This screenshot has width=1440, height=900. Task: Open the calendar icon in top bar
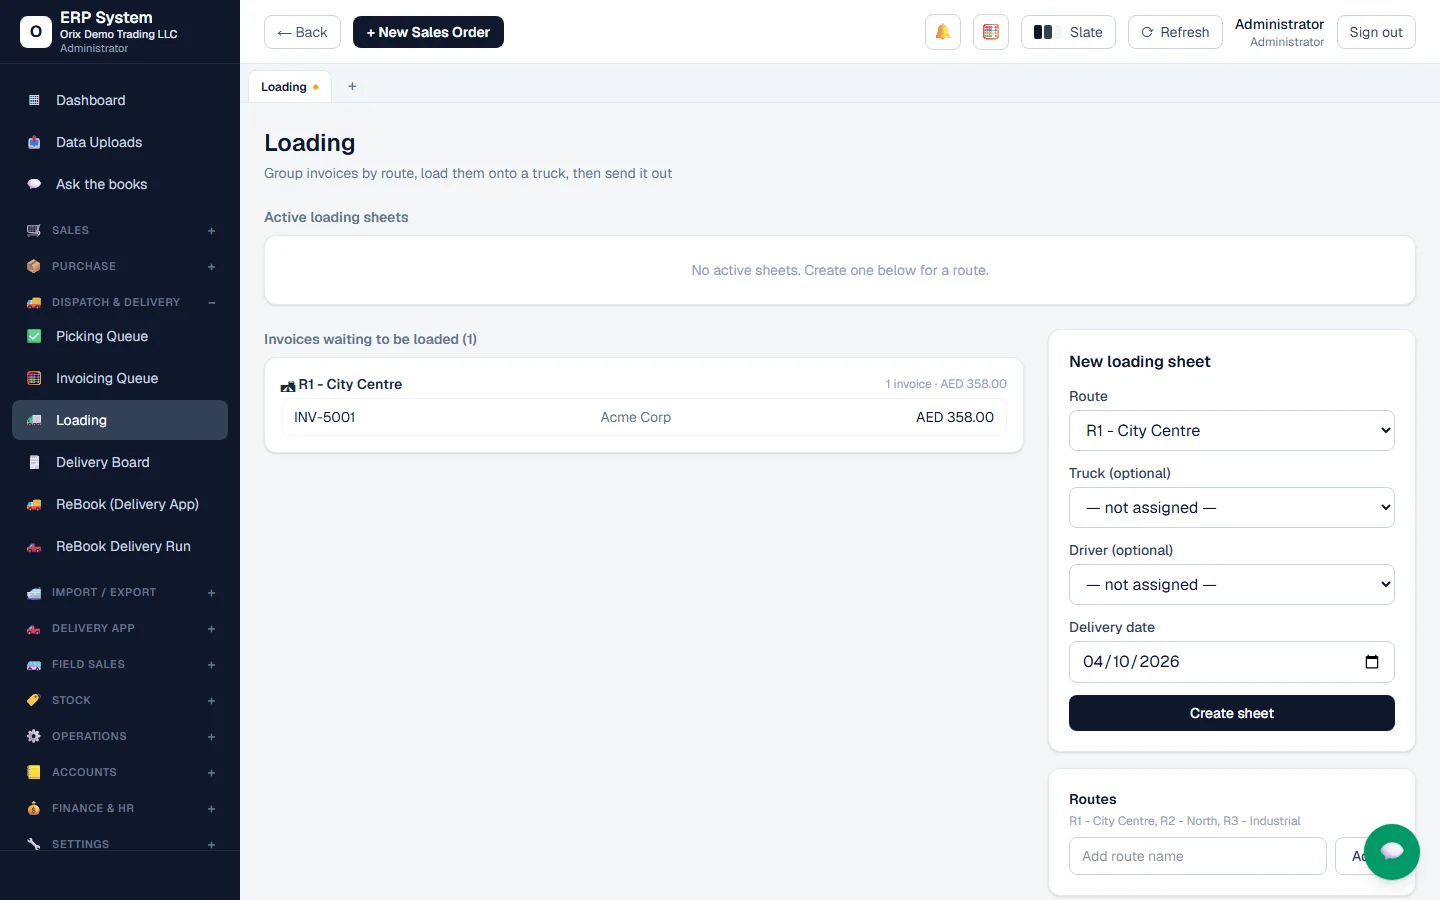pos(991,32)
